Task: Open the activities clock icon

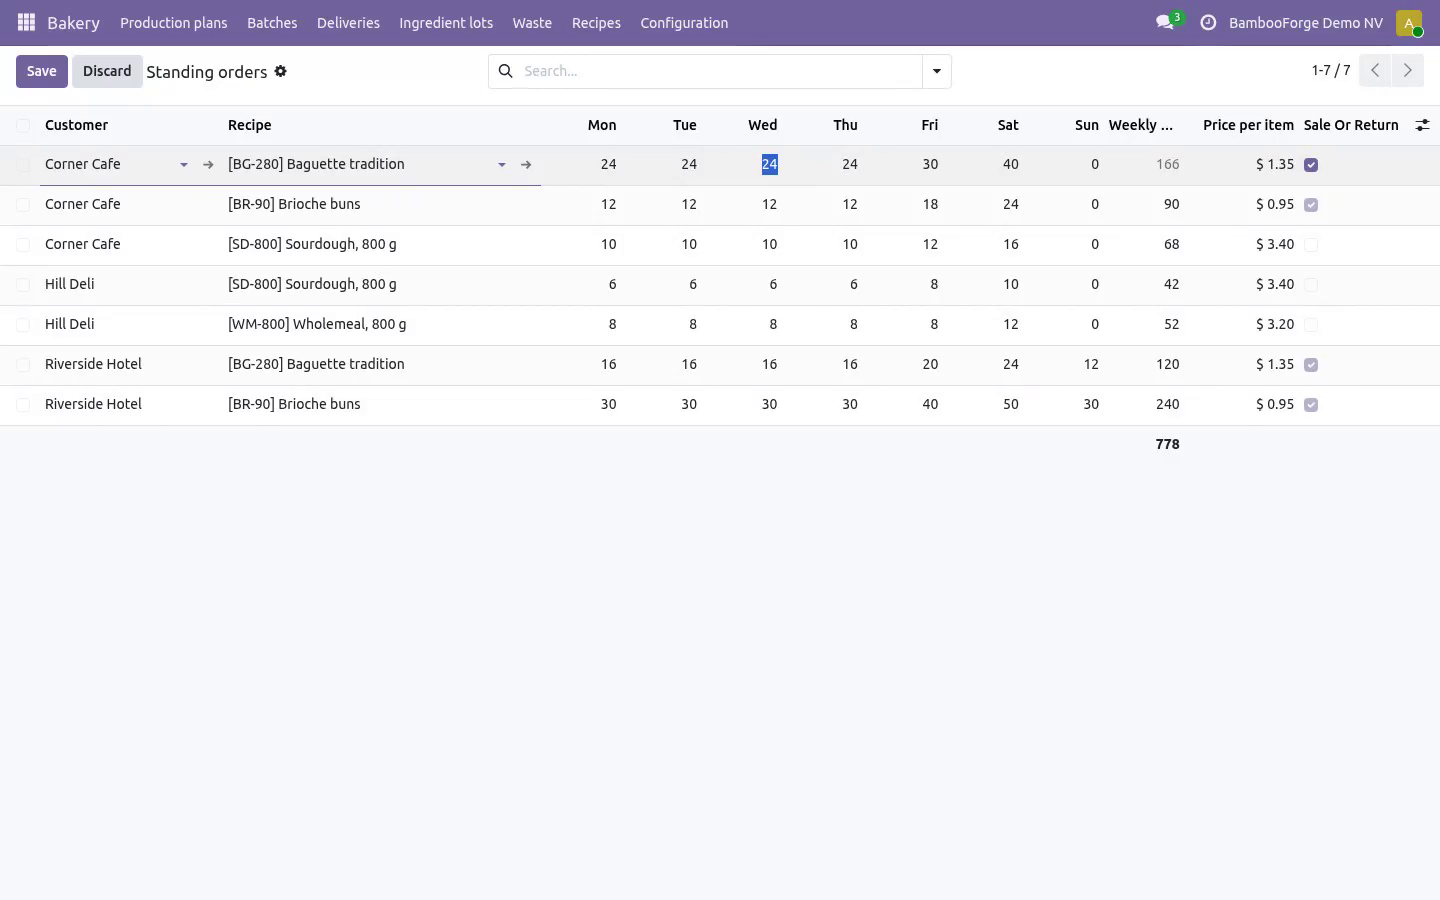Action: coord(1208,22)
